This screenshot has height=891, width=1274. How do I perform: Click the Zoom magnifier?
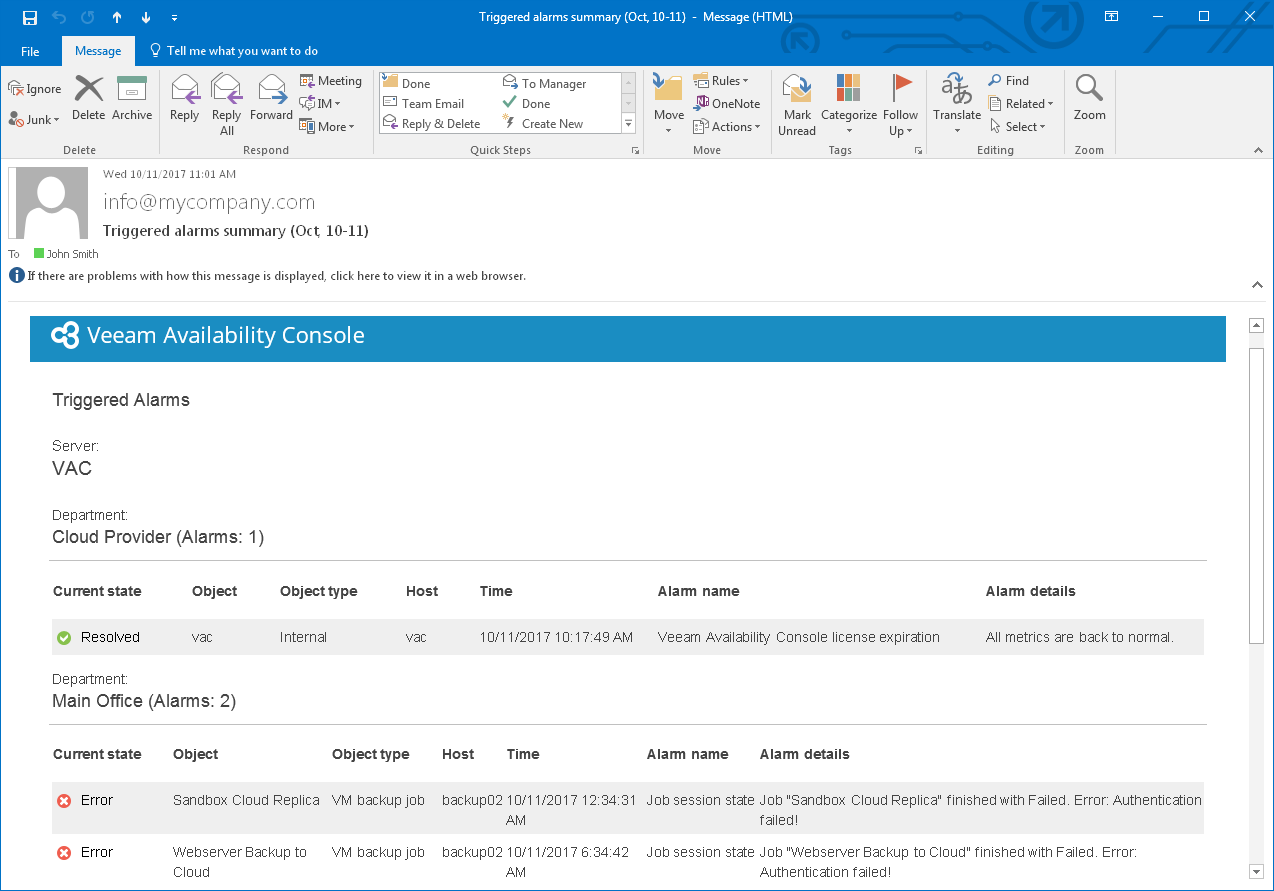(1089, 99)
